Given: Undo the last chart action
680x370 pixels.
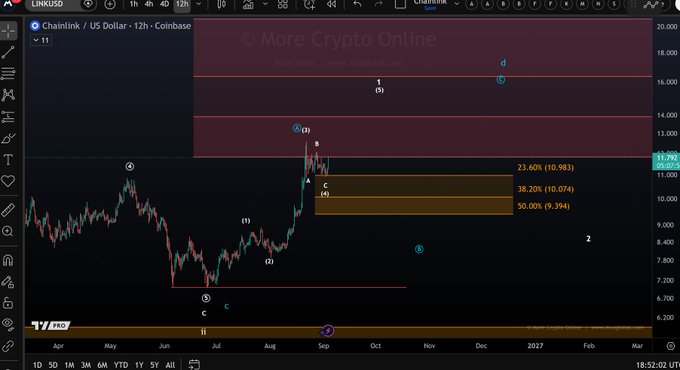Looking at the screenshot, I should click(x=357, y=4).
